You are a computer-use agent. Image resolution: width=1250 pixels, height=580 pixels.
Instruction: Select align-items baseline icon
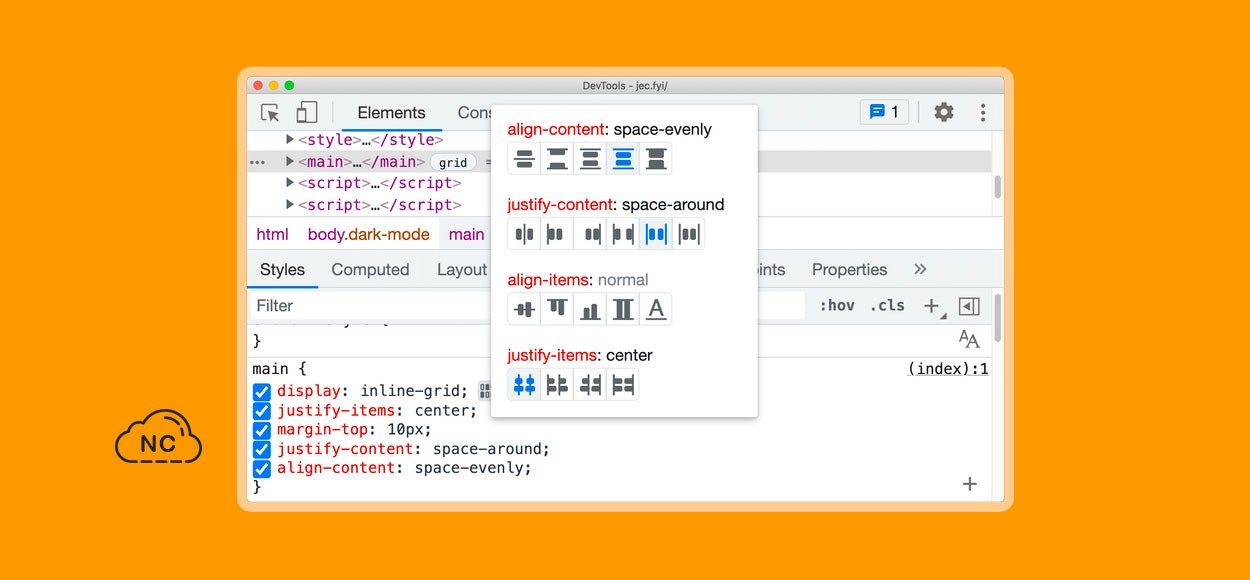point(656,309)
